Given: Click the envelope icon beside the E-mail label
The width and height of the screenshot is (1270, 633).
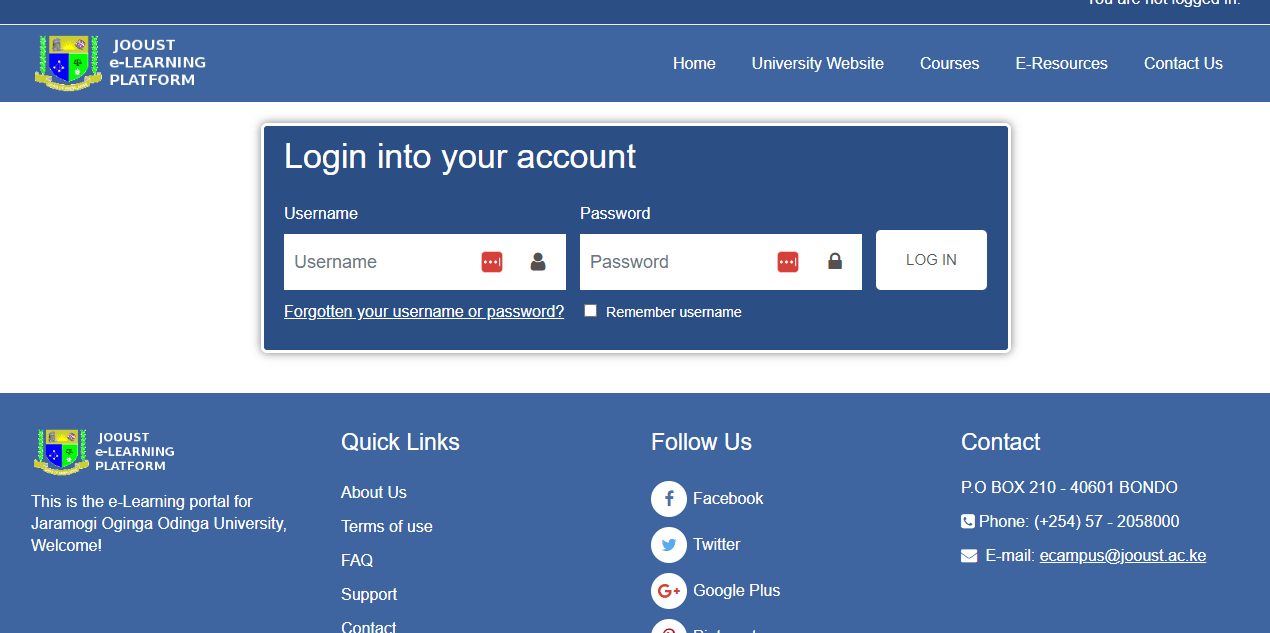Looking at the screenshot, I should coord(967,555).
